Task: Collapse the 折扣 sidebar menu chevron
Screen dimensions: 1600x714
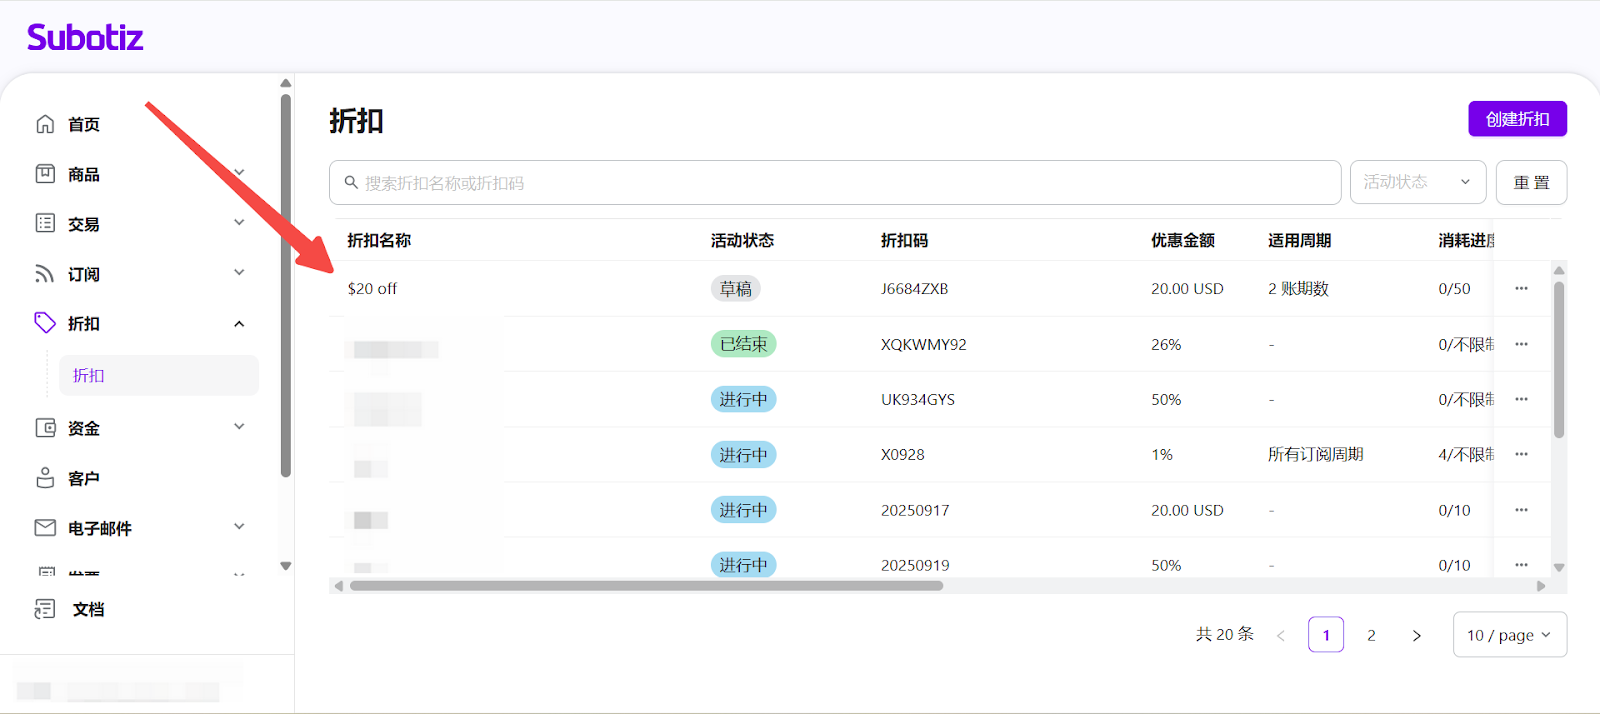Action: point(239,324)
